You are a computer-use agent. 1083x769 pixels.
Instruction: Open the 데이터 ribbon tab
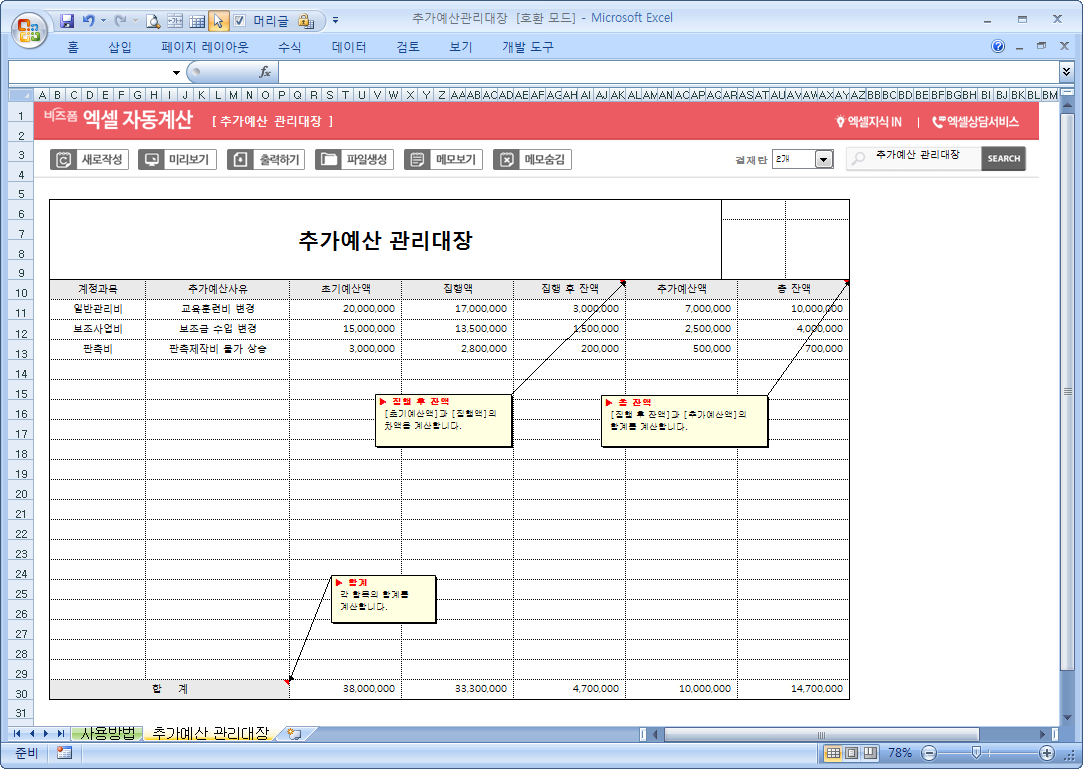point(349,47)
